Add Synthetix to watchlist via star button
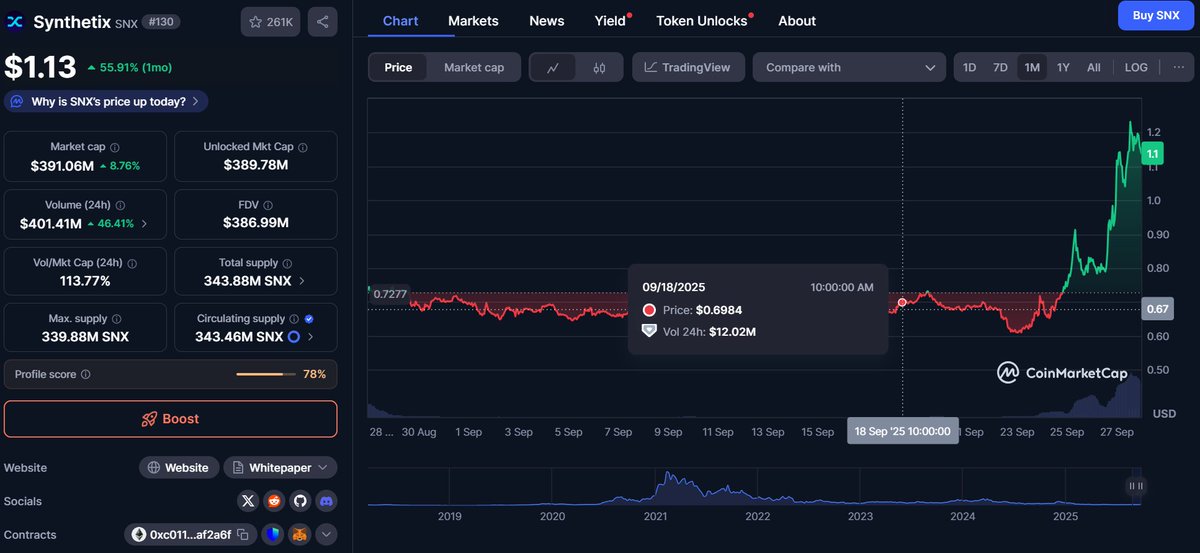Image resolution: width=1200 pixels, height=553 pixels. [x=270, y=22]
